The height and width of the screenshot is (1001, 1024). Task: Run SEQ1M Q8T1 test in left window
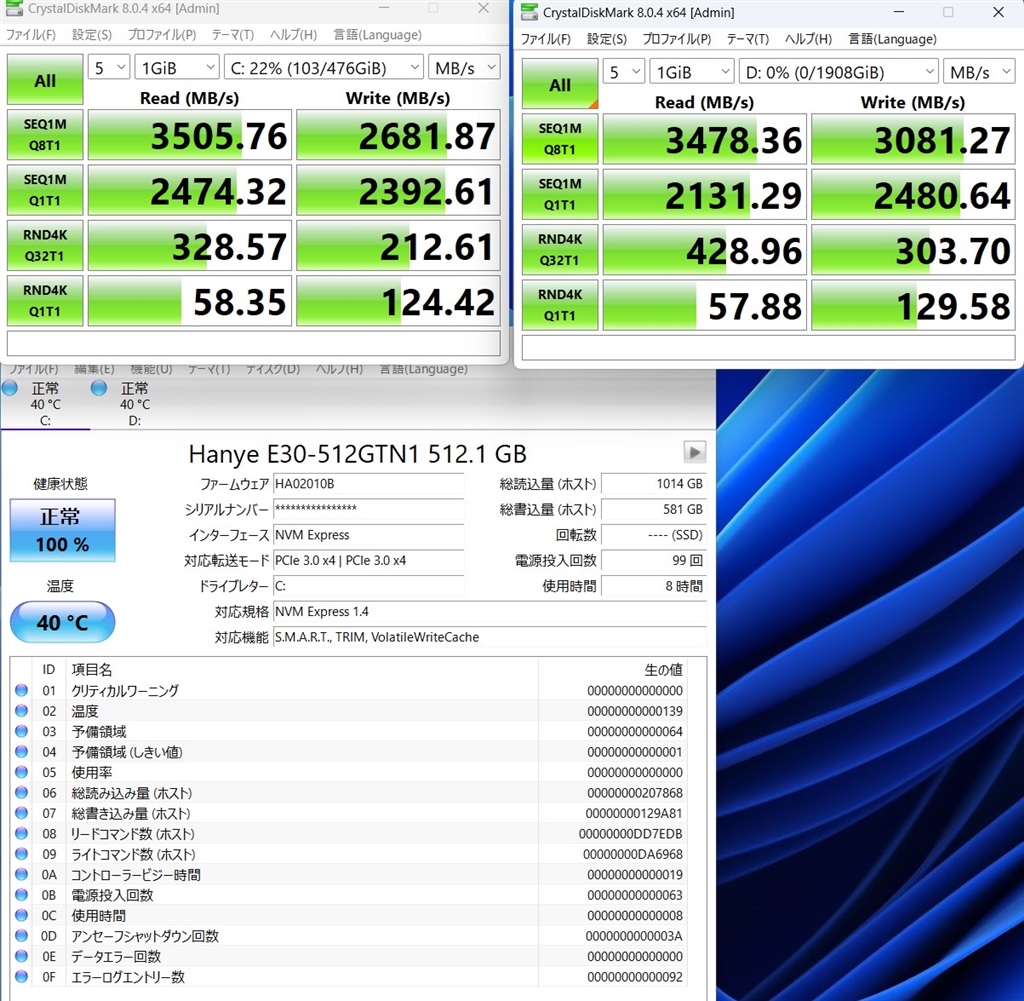click(x=45, y=135)
